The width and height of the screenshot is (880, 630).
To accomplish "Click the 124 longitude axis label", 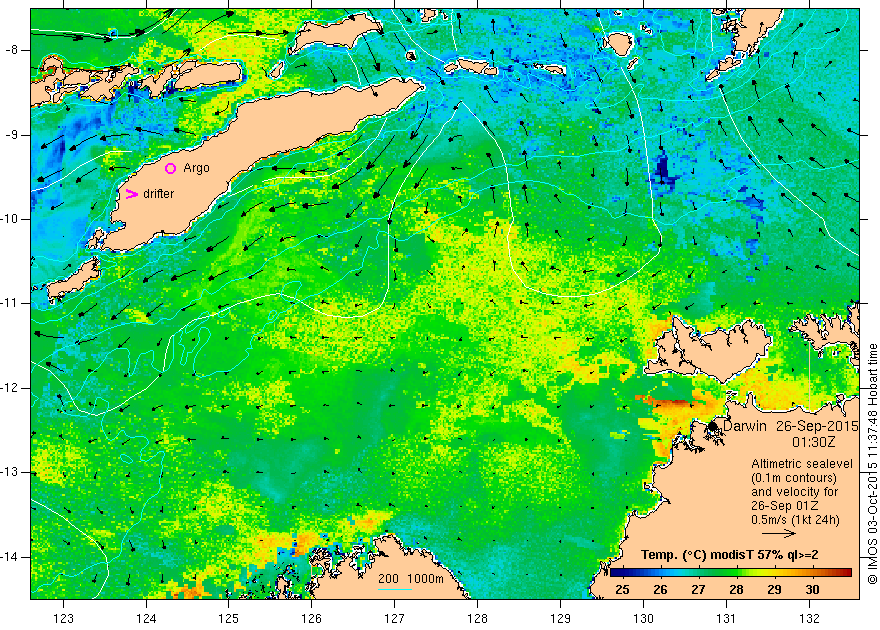I will tap(146, 619).
